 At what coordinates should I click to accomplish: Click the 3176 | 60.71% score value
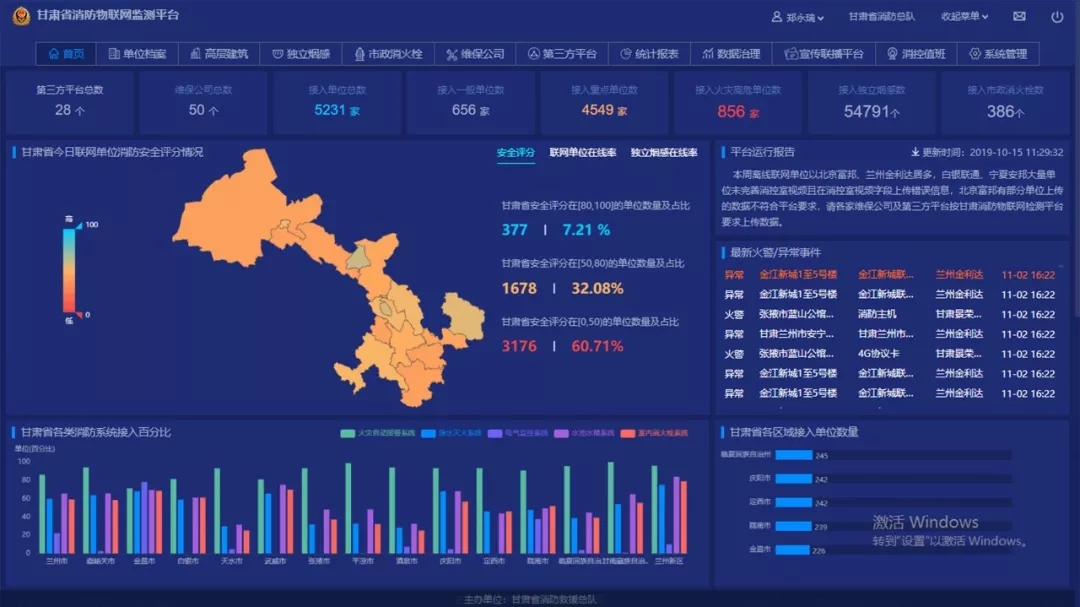tap(563, 347)
